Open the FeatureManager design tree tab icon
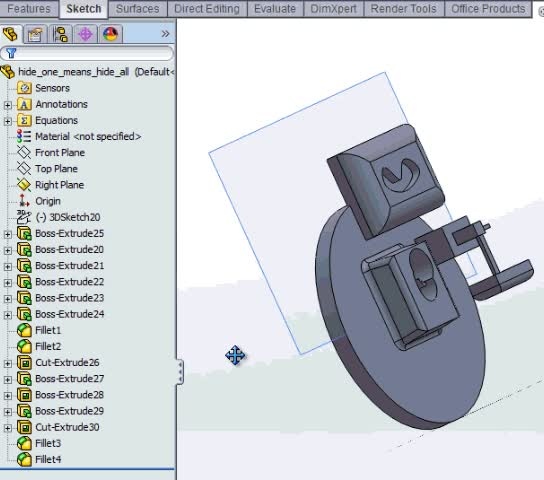Image resolution: width=544 pixels, height=480 pixels. [10, 34]
